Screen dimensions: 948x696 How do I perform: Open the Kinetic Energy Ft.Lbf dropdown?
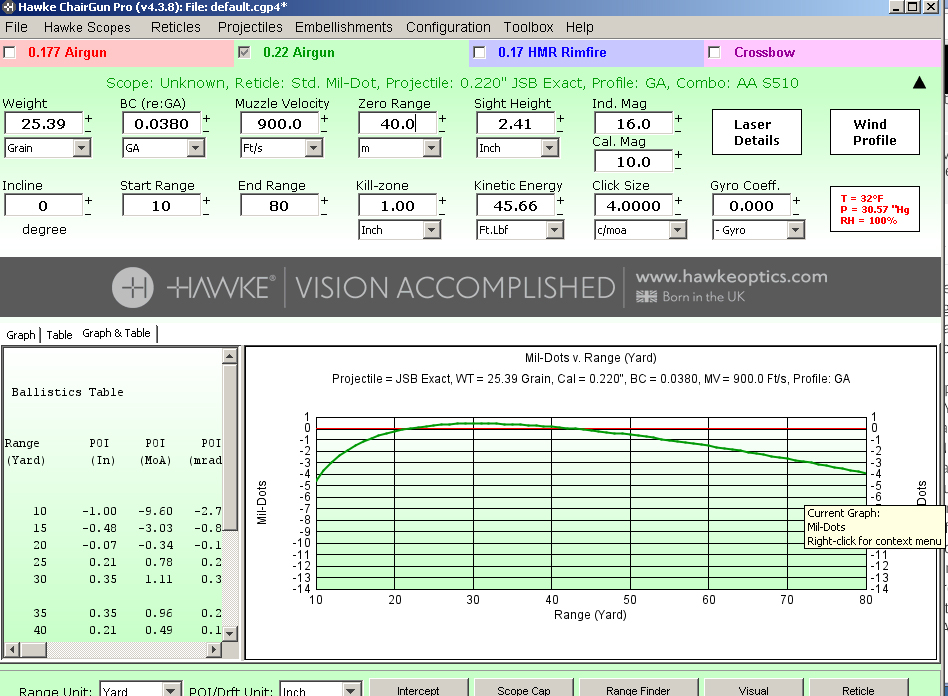[x=554, y=230]
